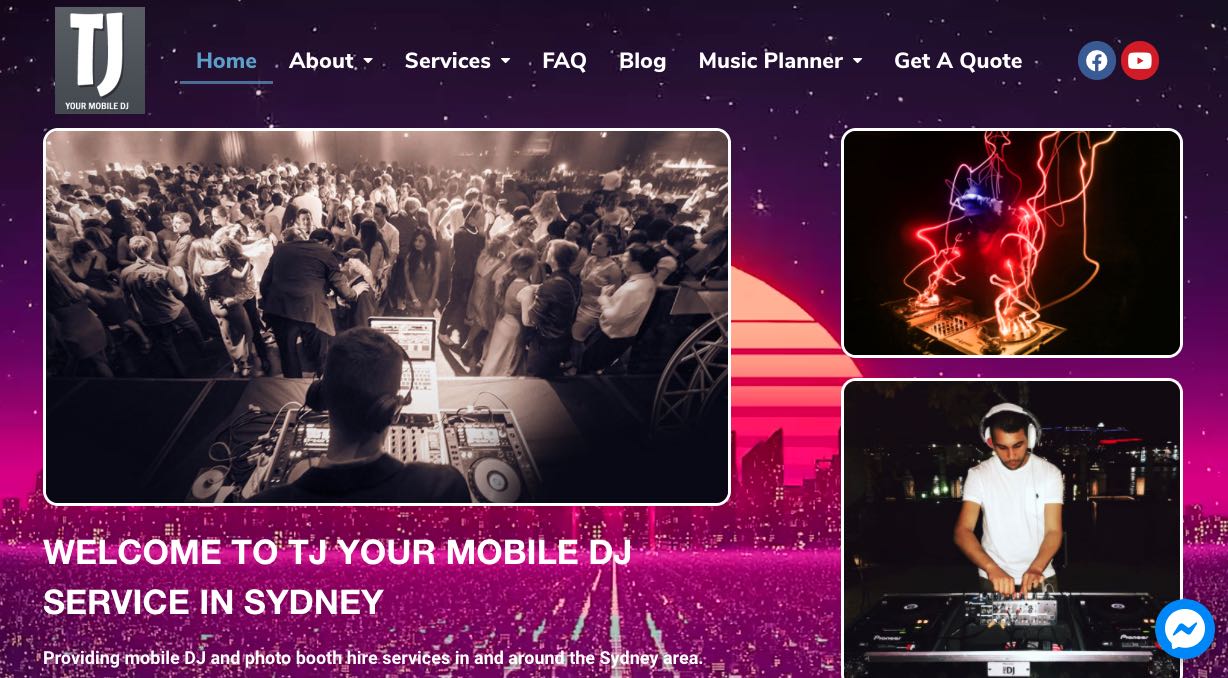Expand the Music Planner dropdown arrow
Image resolution: width=1228 pixels, height=678 pixels.
(857, 62)
